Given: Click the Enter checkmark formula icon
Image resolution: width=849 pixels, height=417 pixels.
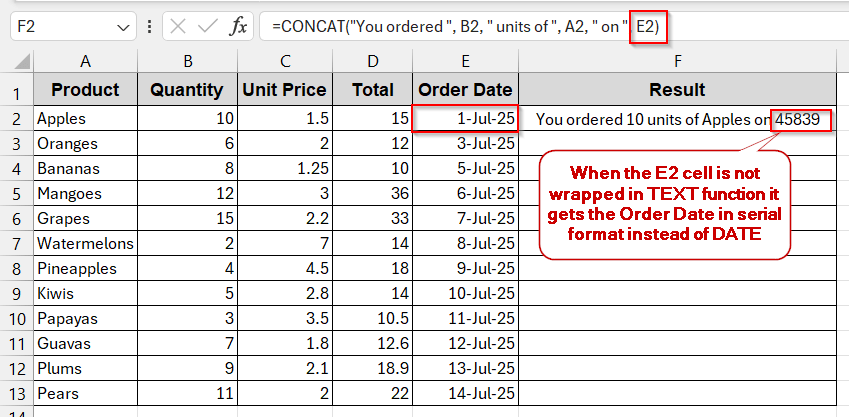Looking at the screenshot, I should (x=208, y=26).
